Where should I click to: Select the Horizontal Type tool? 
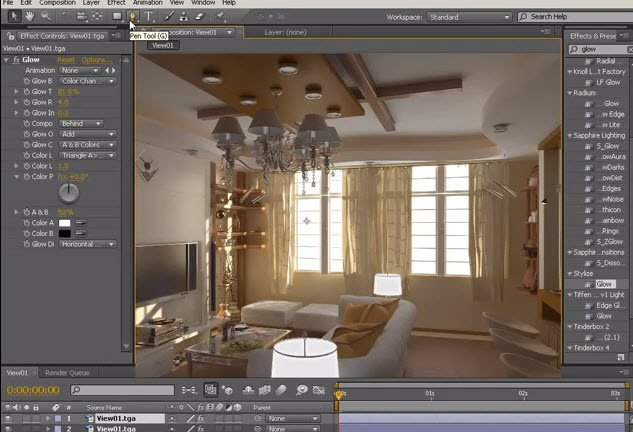coord(150,16)
